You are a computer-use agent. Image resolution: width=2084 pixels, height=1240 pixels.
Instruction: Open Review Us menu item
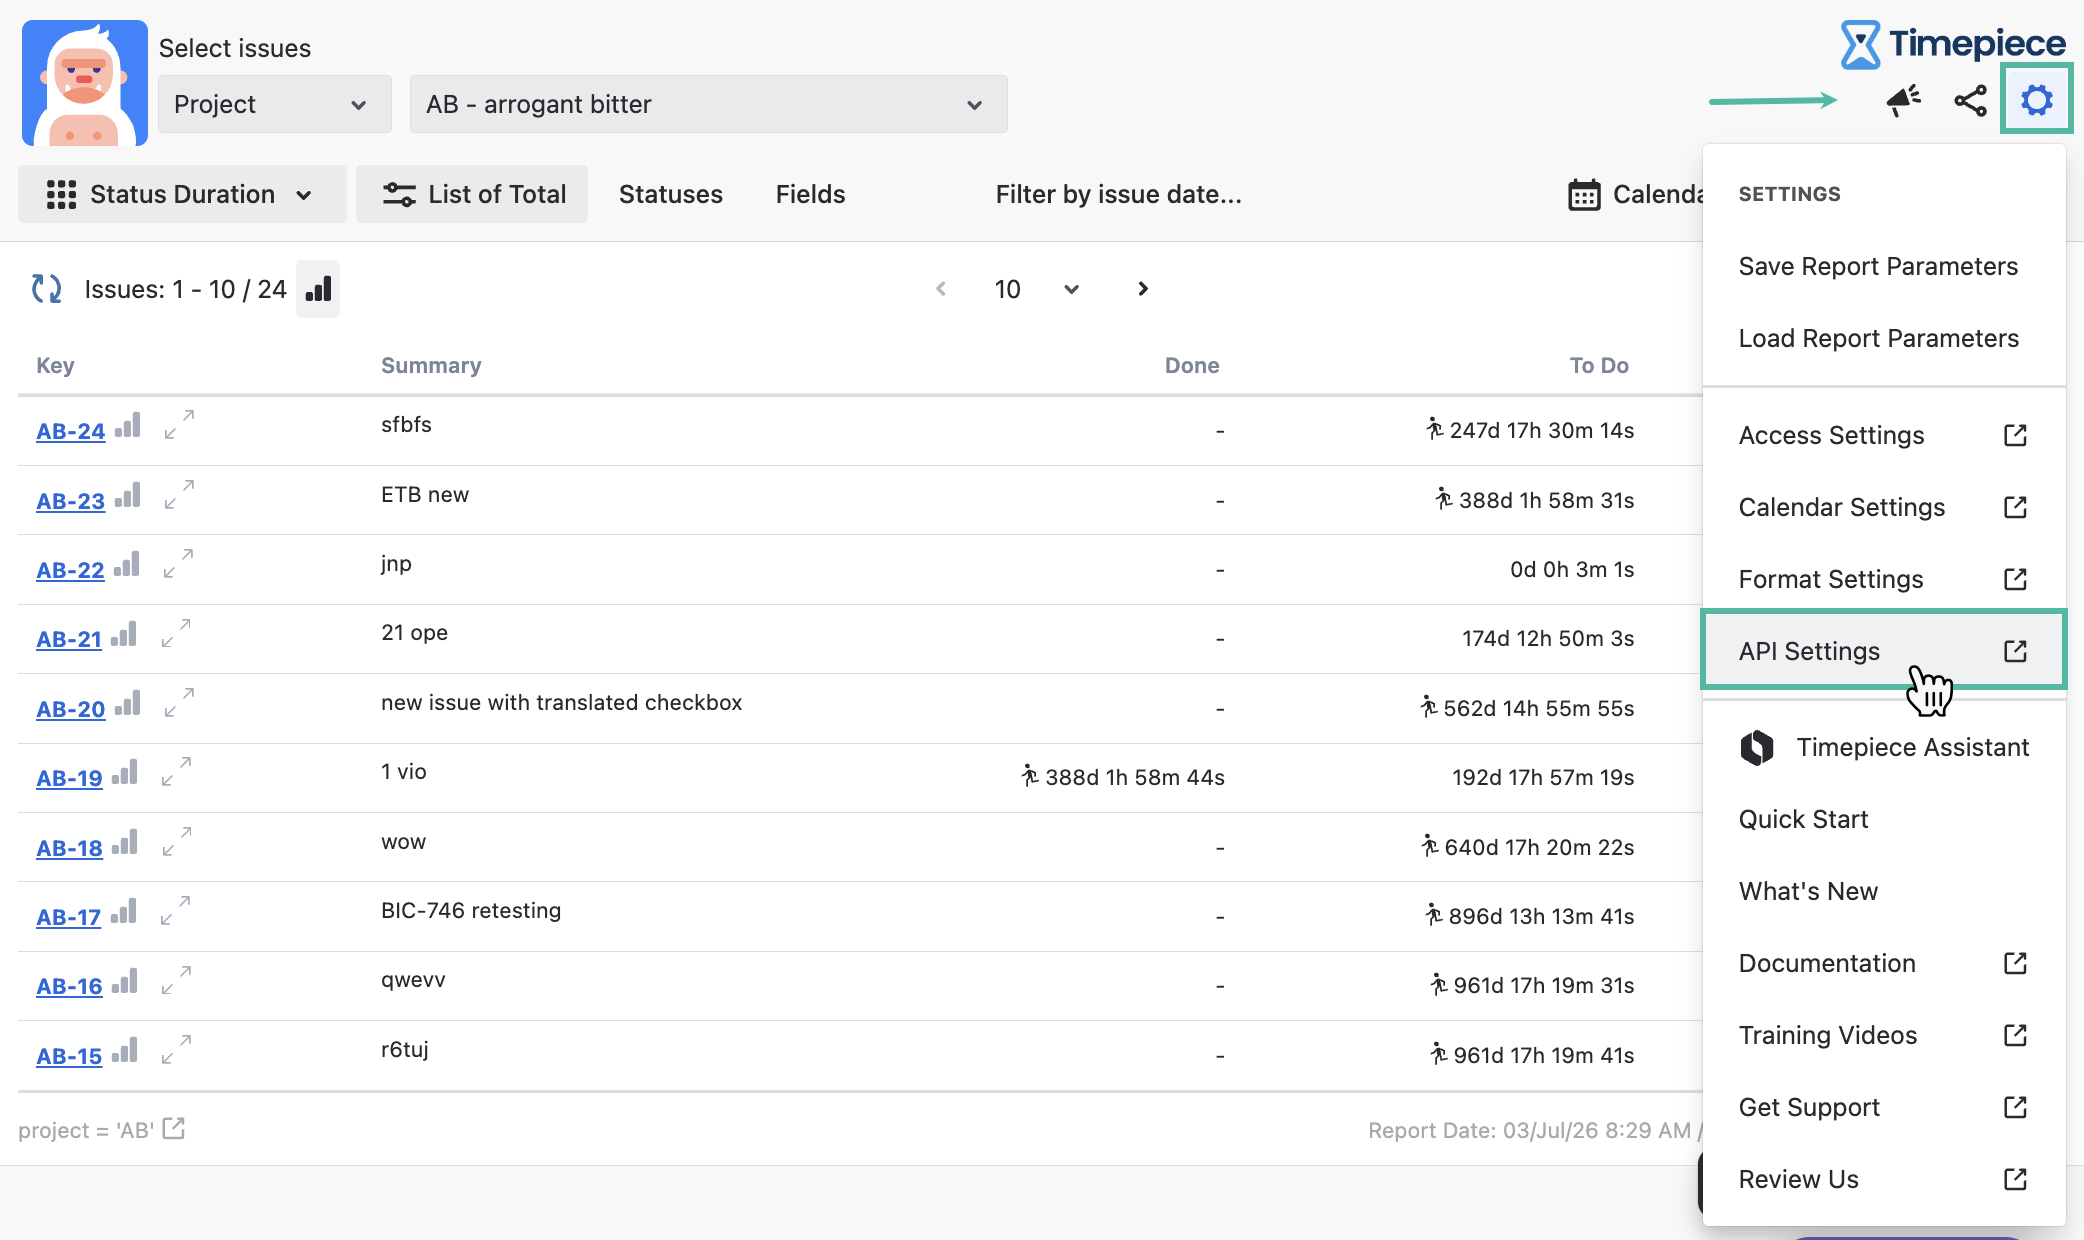1883,1179
